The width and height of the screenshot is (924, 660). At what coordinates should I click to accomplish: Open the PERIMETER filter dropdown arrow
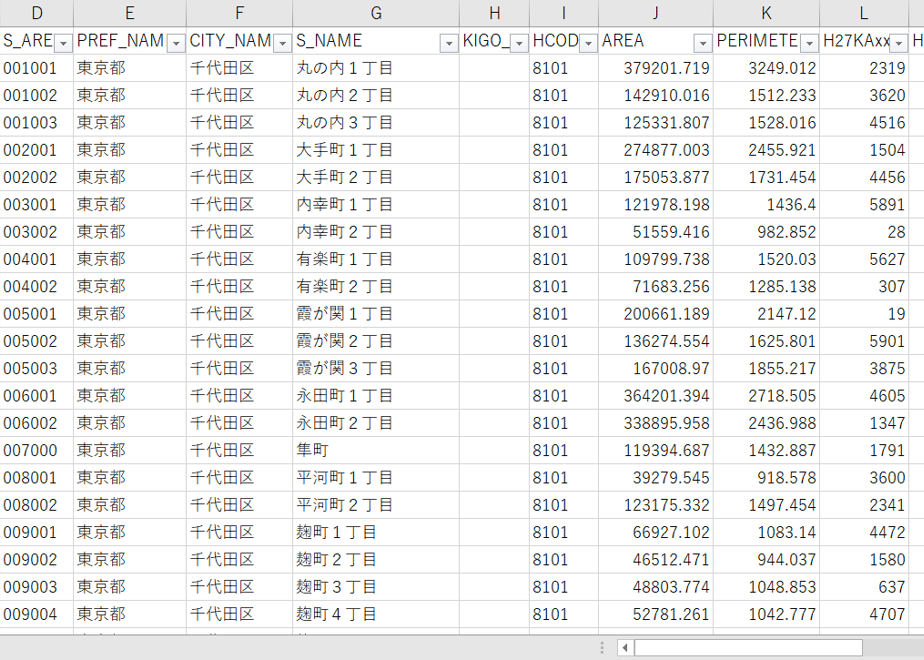click(809, 43)
